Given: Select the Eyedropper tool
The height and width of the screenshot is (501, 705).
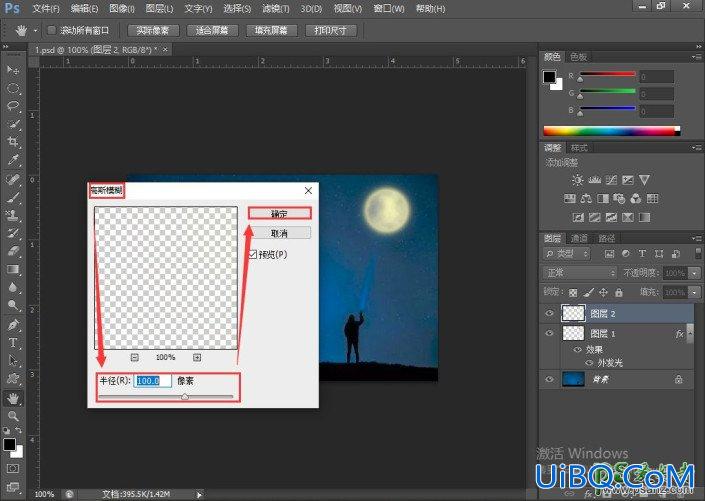Looking at the screenshot, I should click(x=13, y=160).
